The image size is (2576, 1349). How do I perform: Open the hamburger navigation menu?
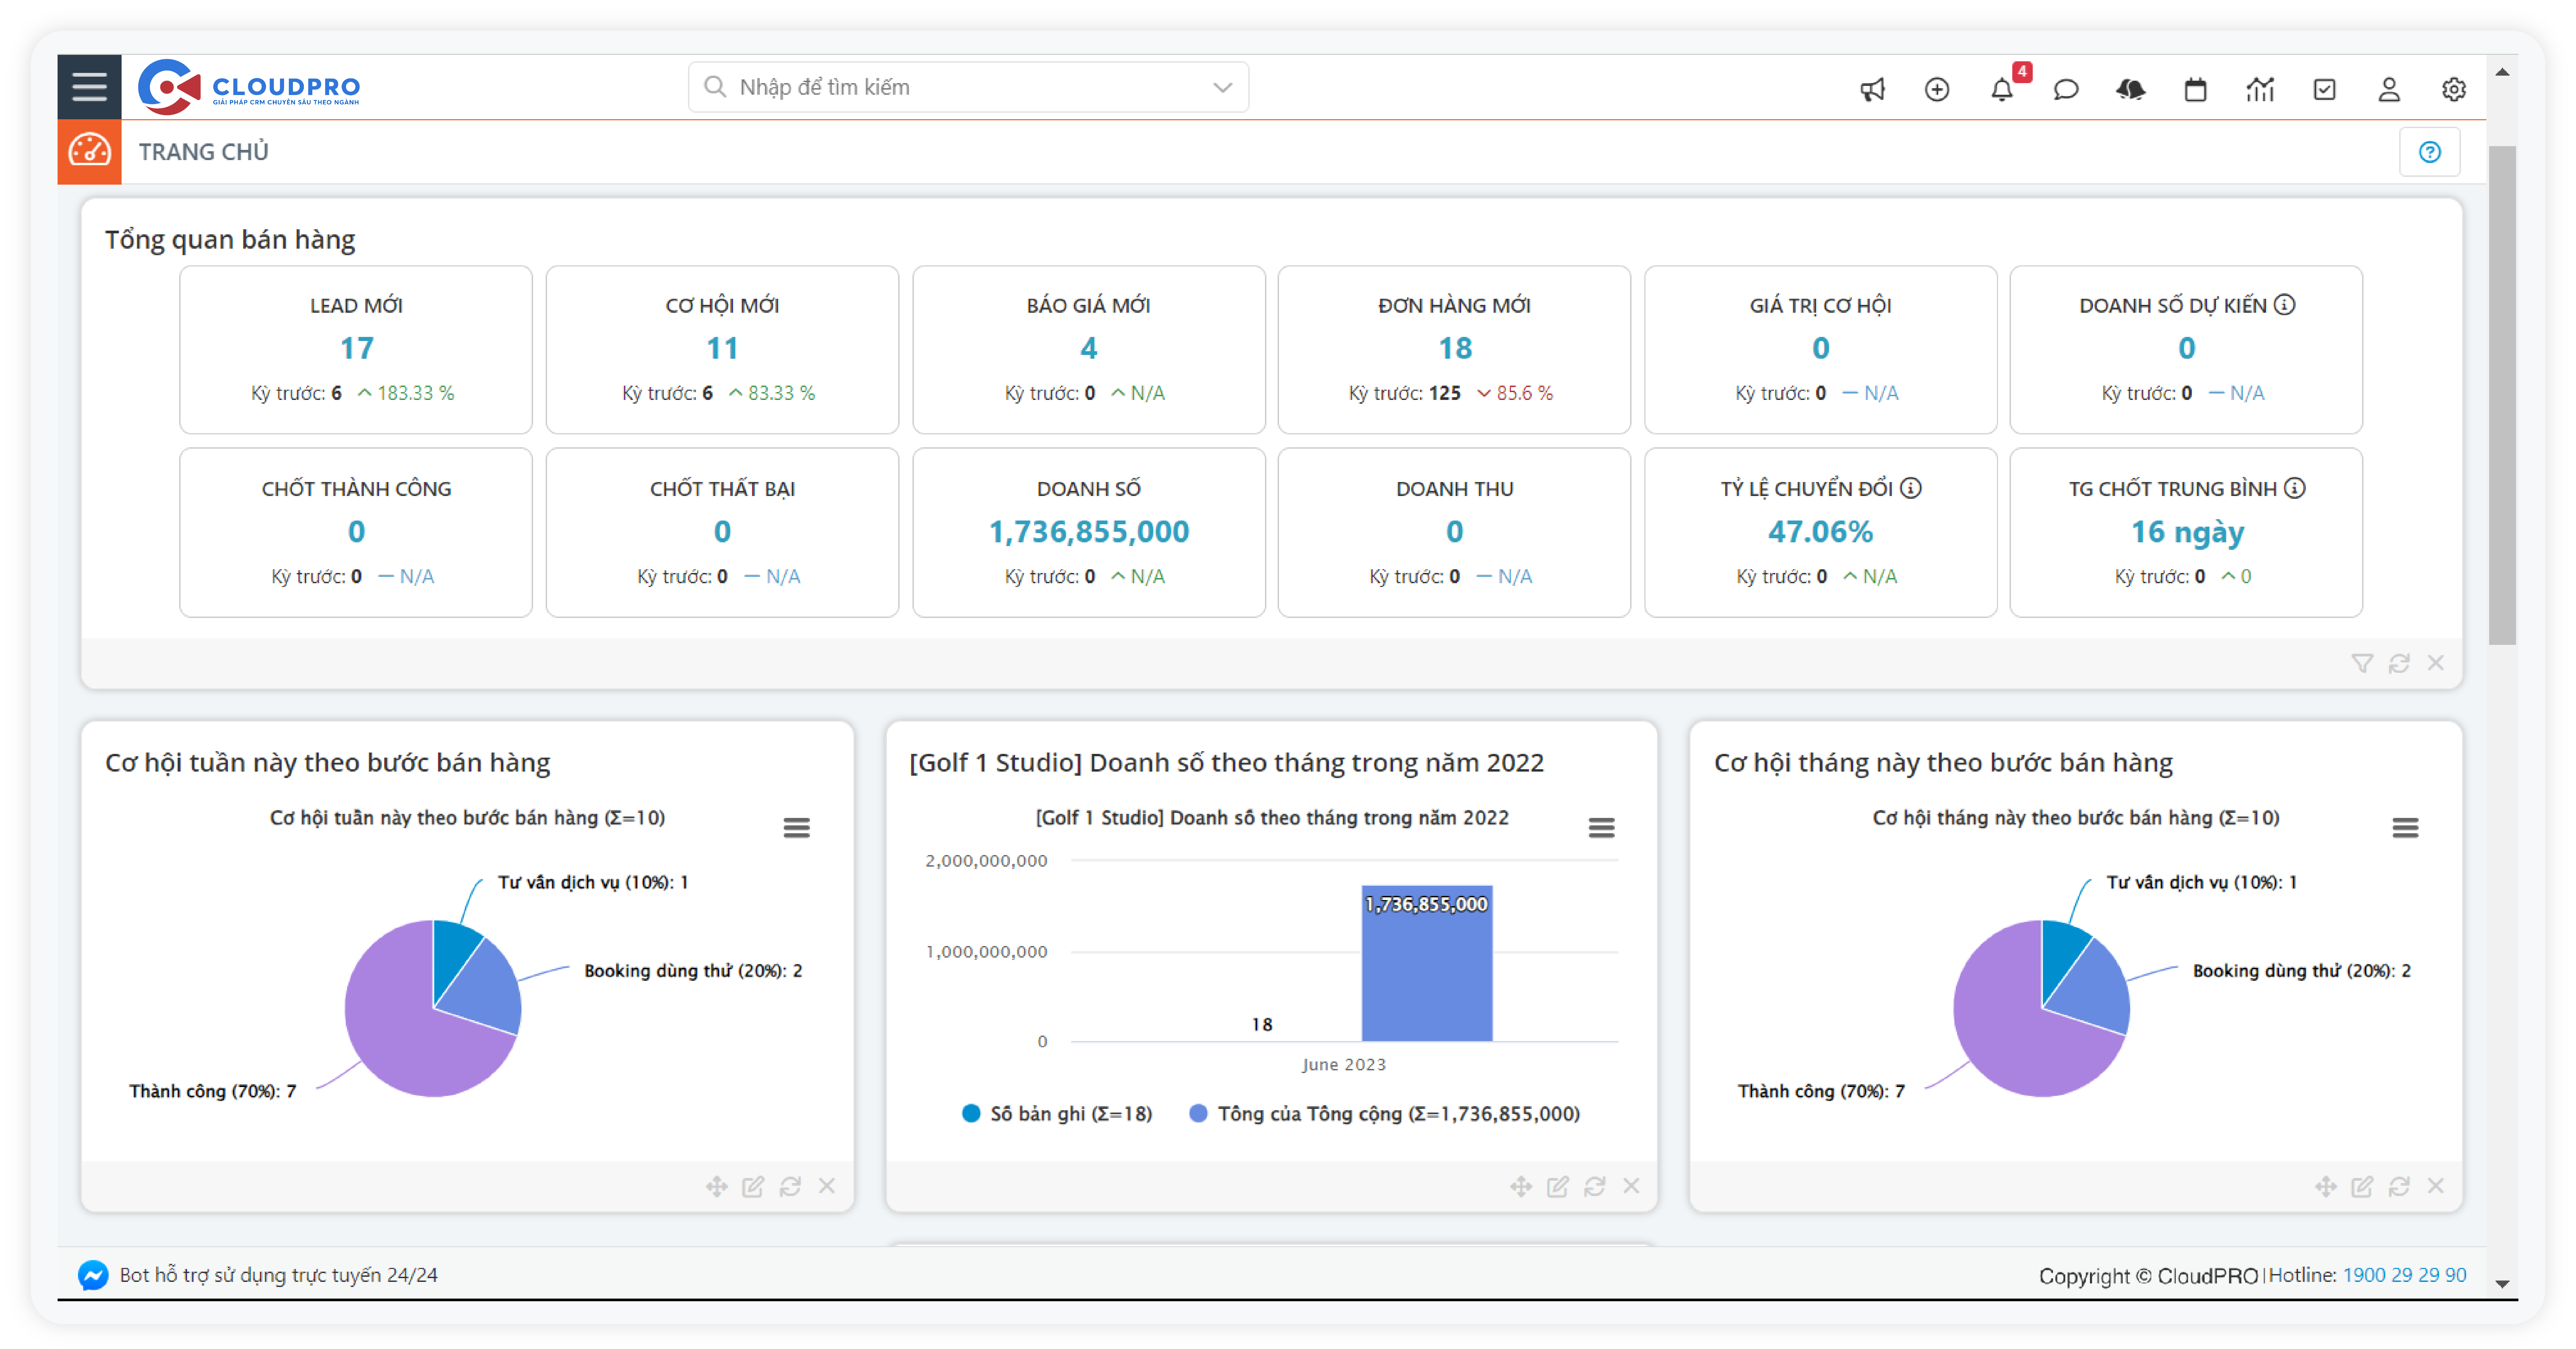(x=89, y=87)
